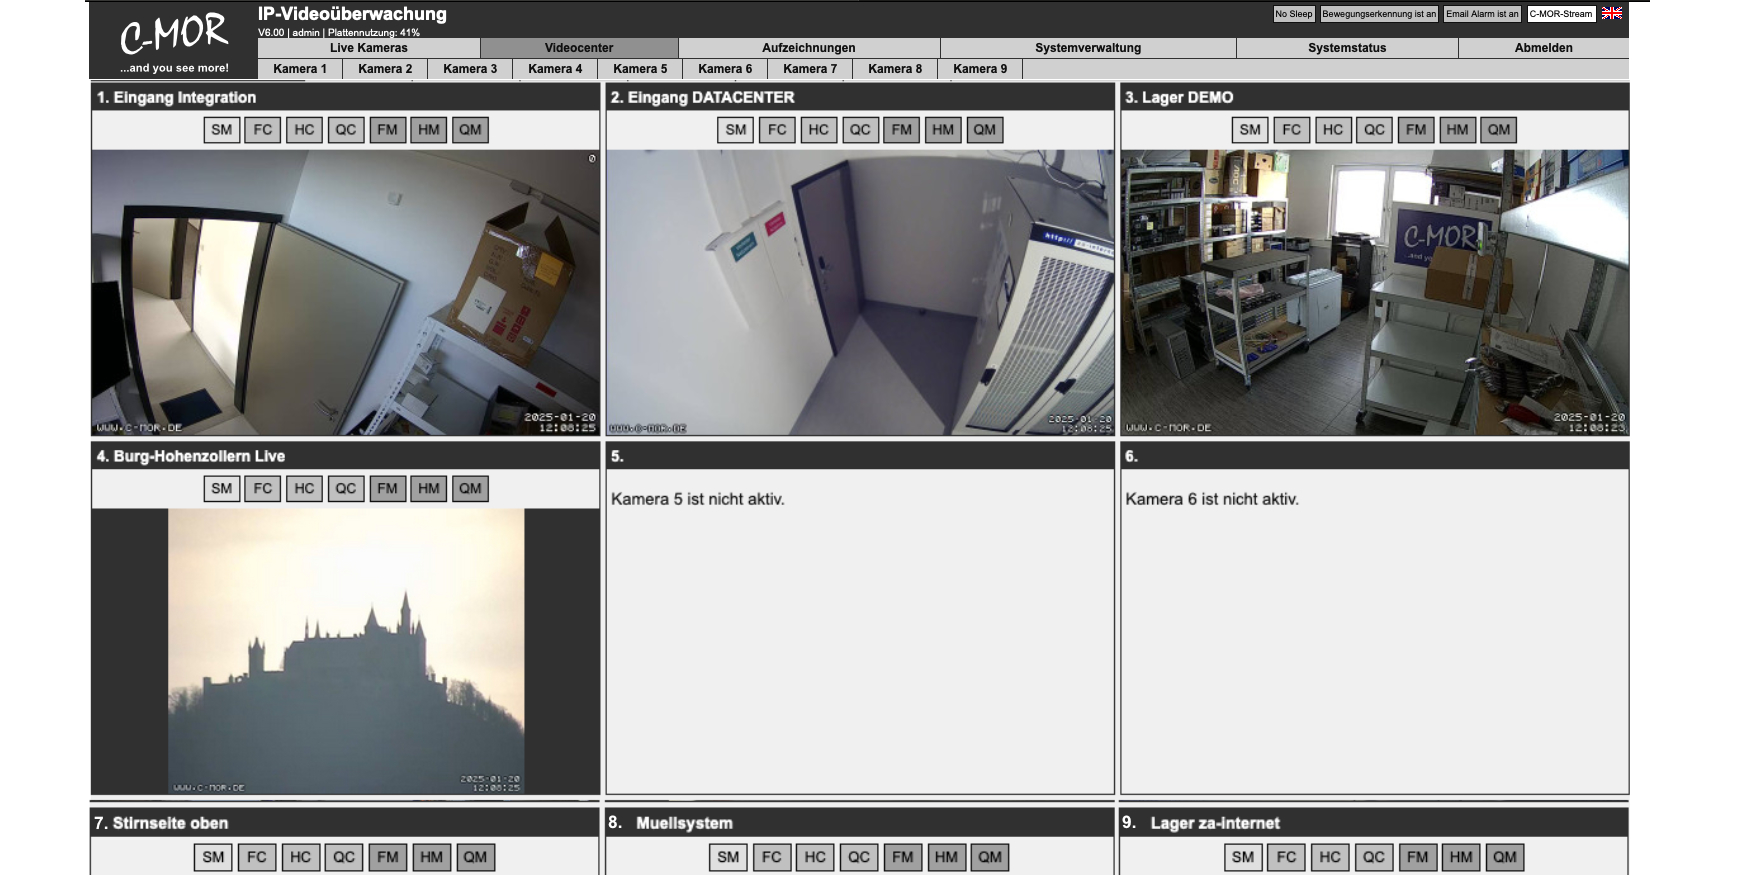Click QM under Eingang Integration
1738x875 pixels.
pos(470,130)
